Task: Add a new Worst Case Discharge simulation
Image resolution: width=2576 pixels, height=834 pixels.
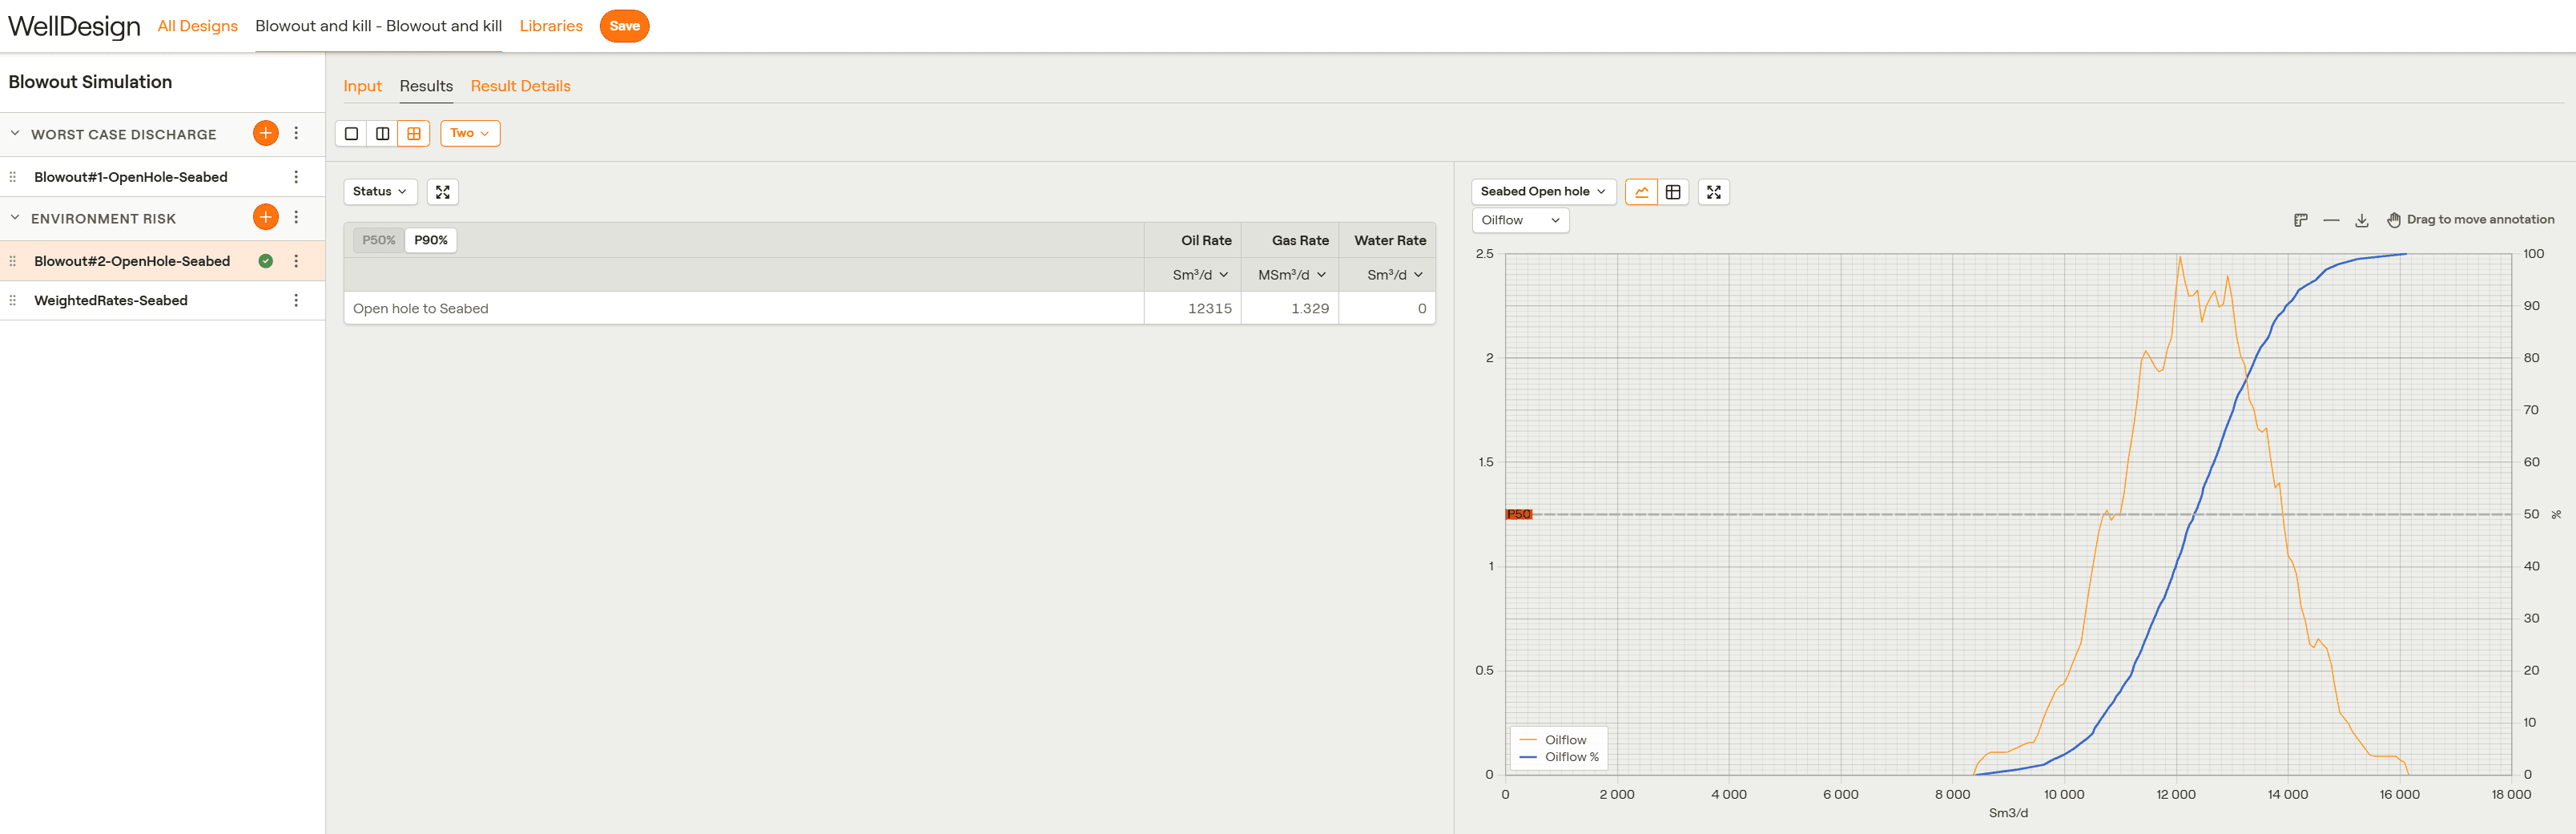Action: (x=265, y=133)
